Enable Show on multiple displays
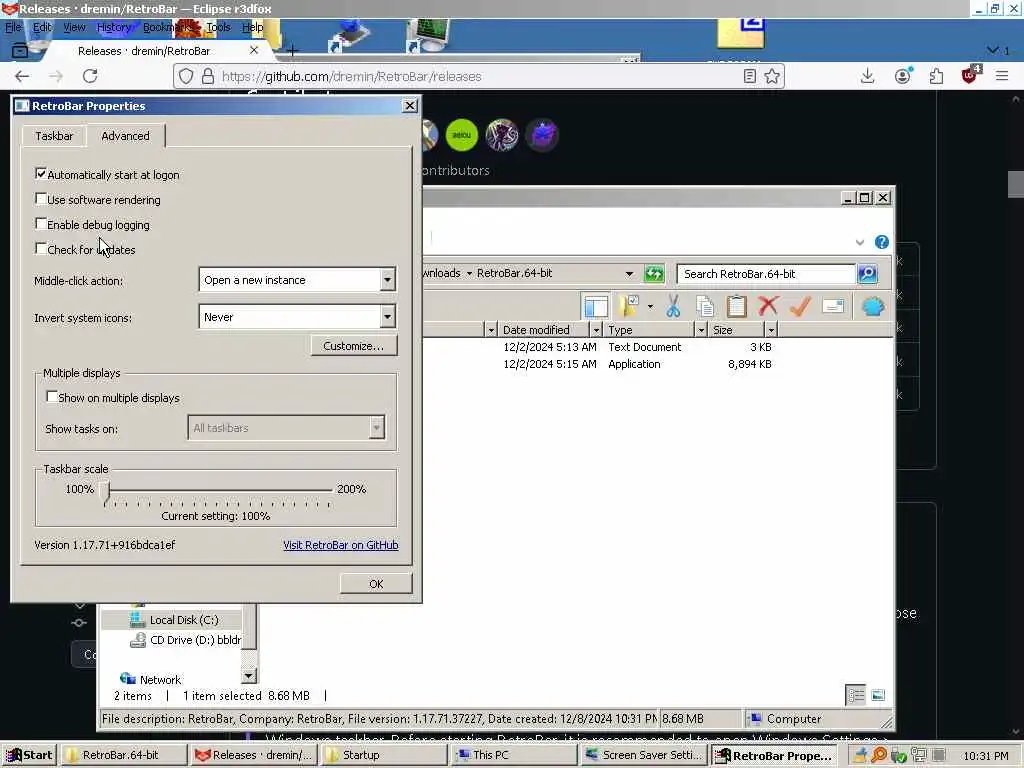Image resolution: width=1024 pixels, height=768 pixels. (52, 396)
